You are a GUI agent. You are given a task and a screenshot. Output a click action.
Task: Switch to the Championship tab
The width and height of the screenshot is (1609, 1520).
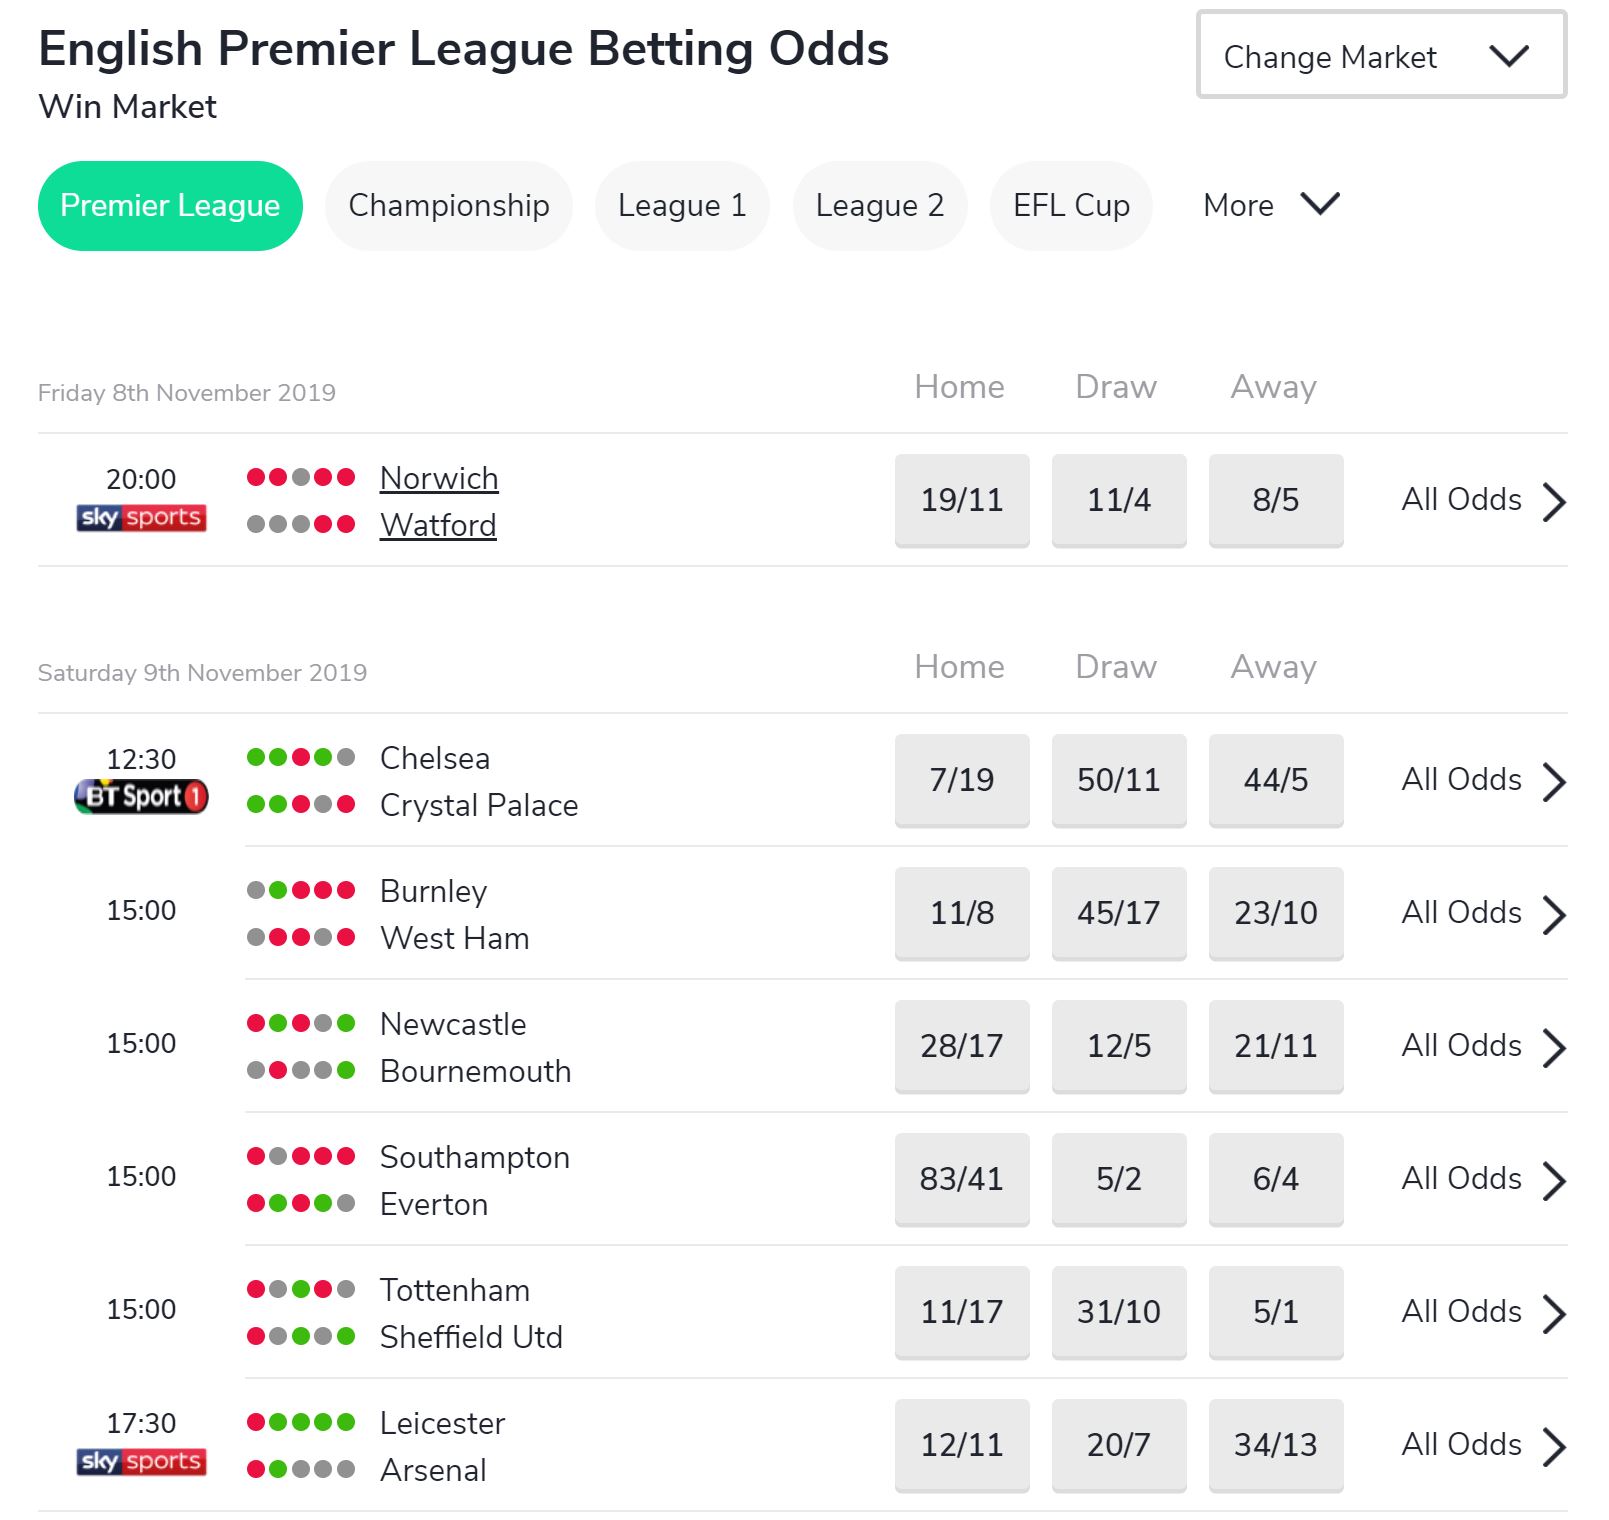[x=448, y=205]
